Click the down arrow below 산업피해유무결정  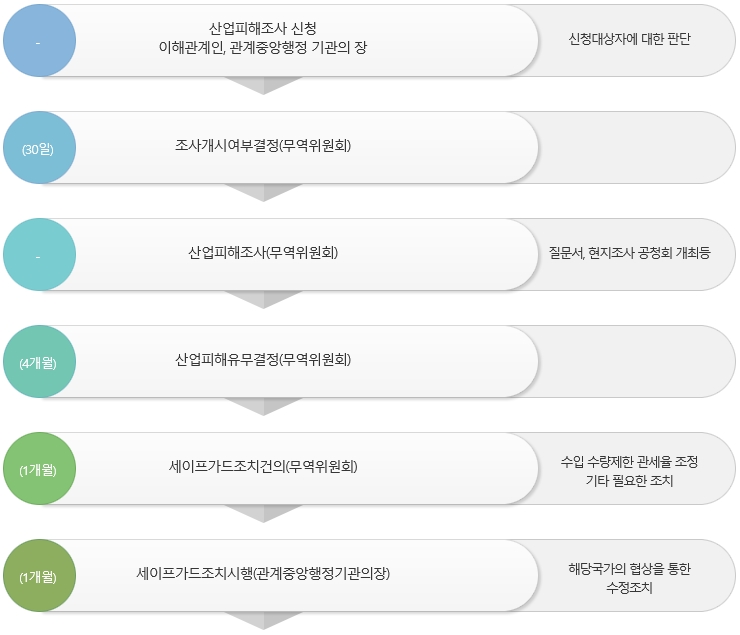click(x=263, y=407)
